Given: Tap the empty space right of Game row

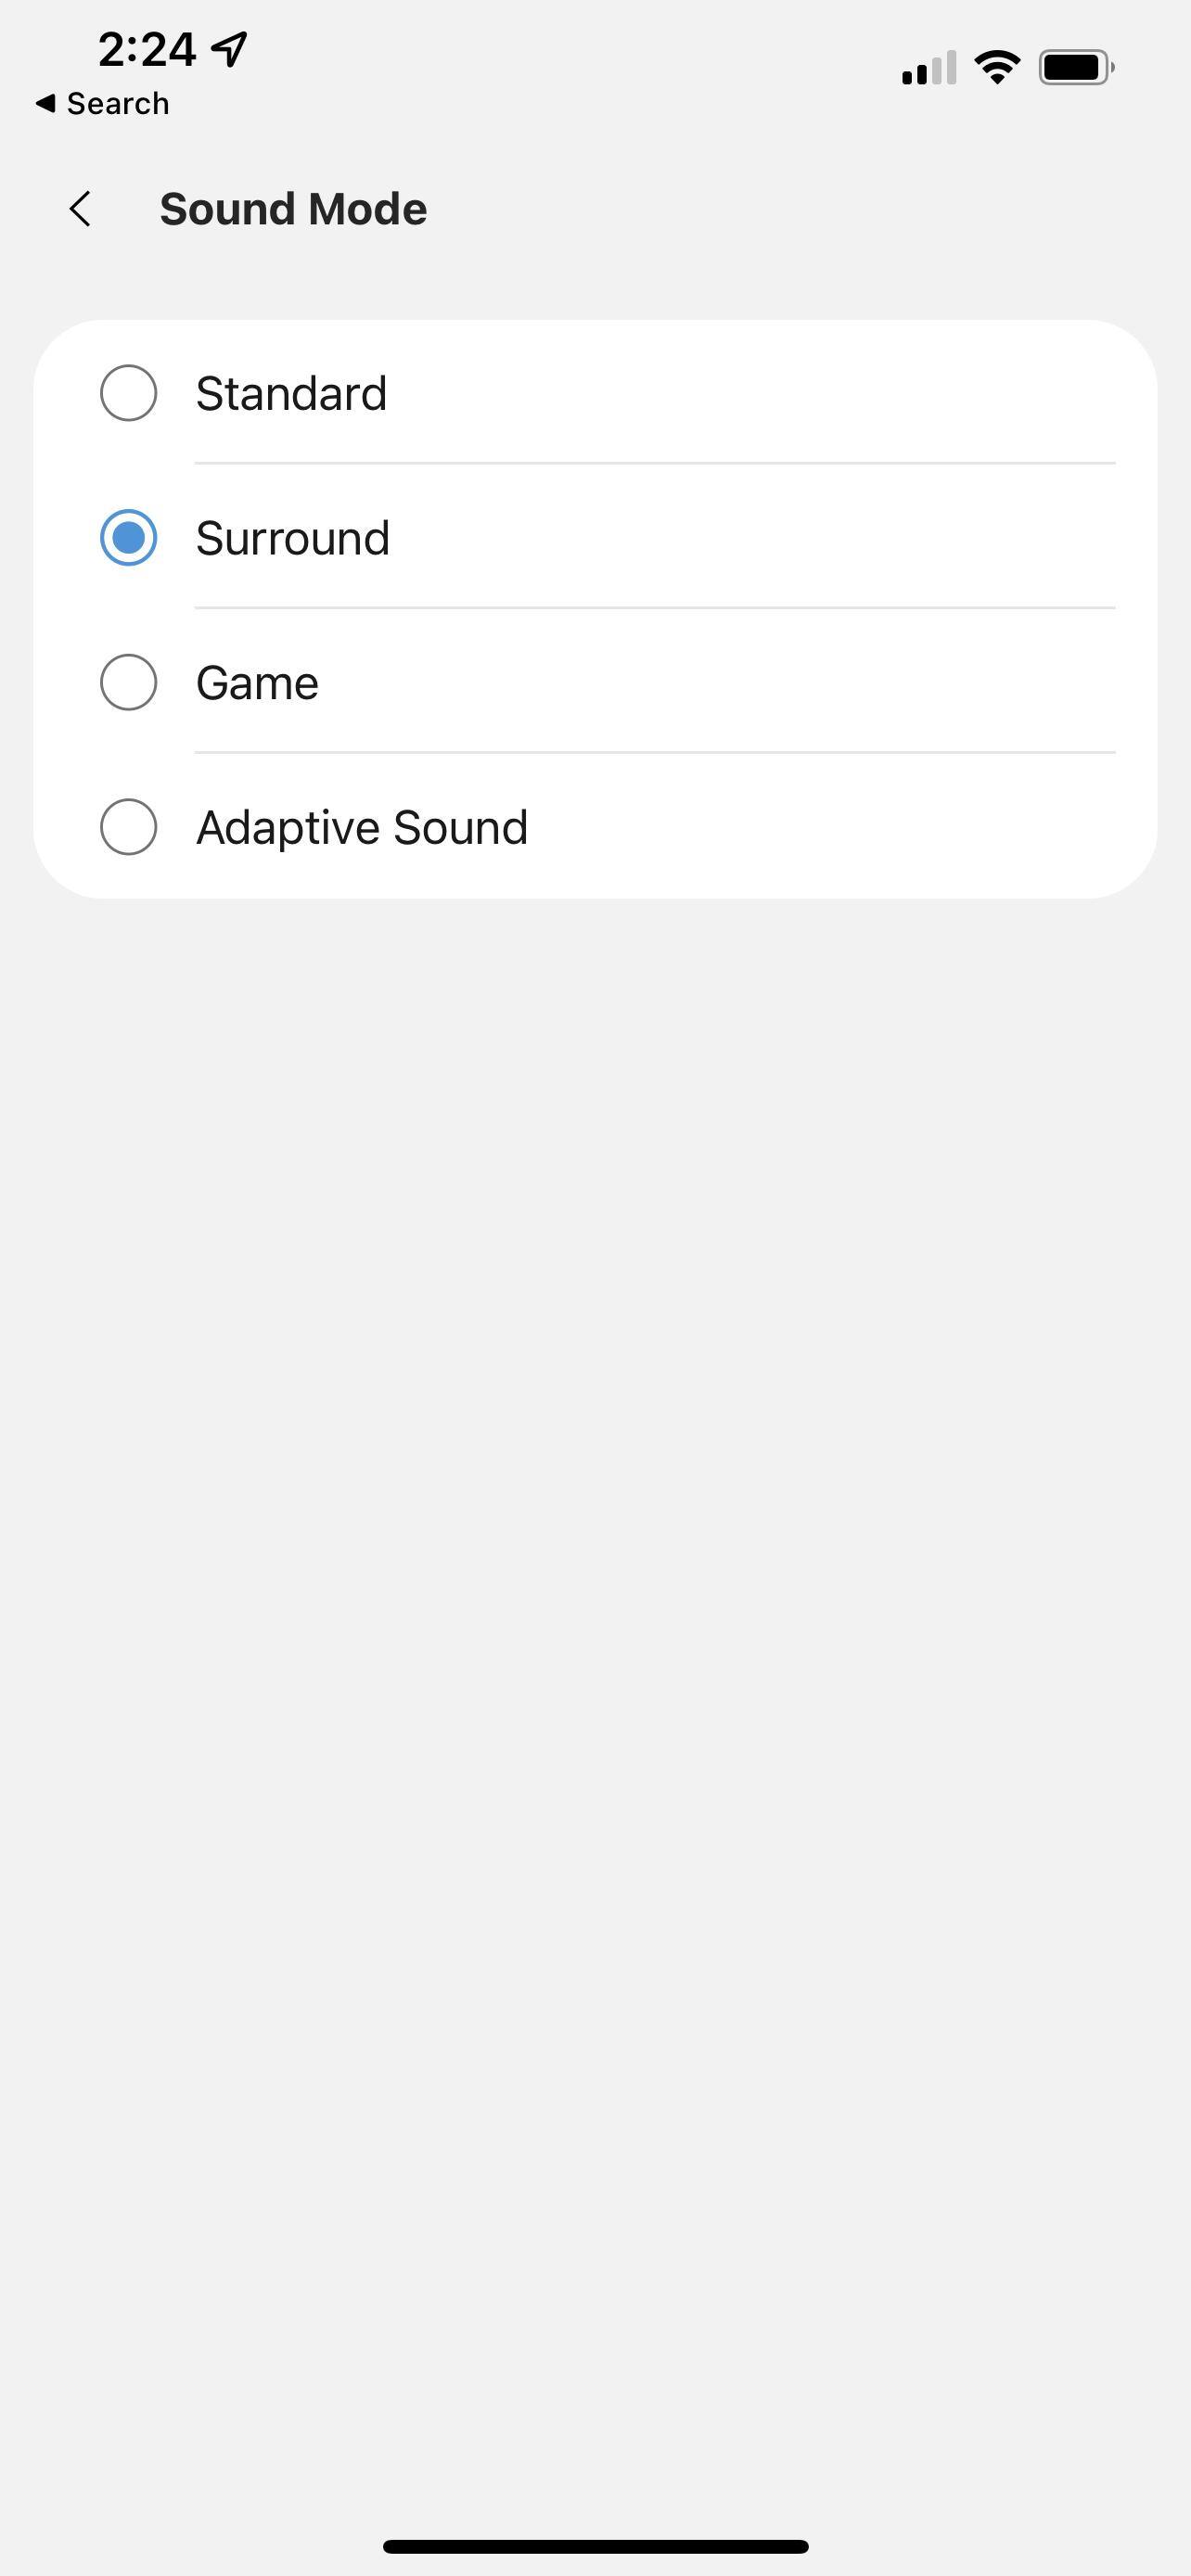Looking at the screenshot, I should tap(750, 683).
